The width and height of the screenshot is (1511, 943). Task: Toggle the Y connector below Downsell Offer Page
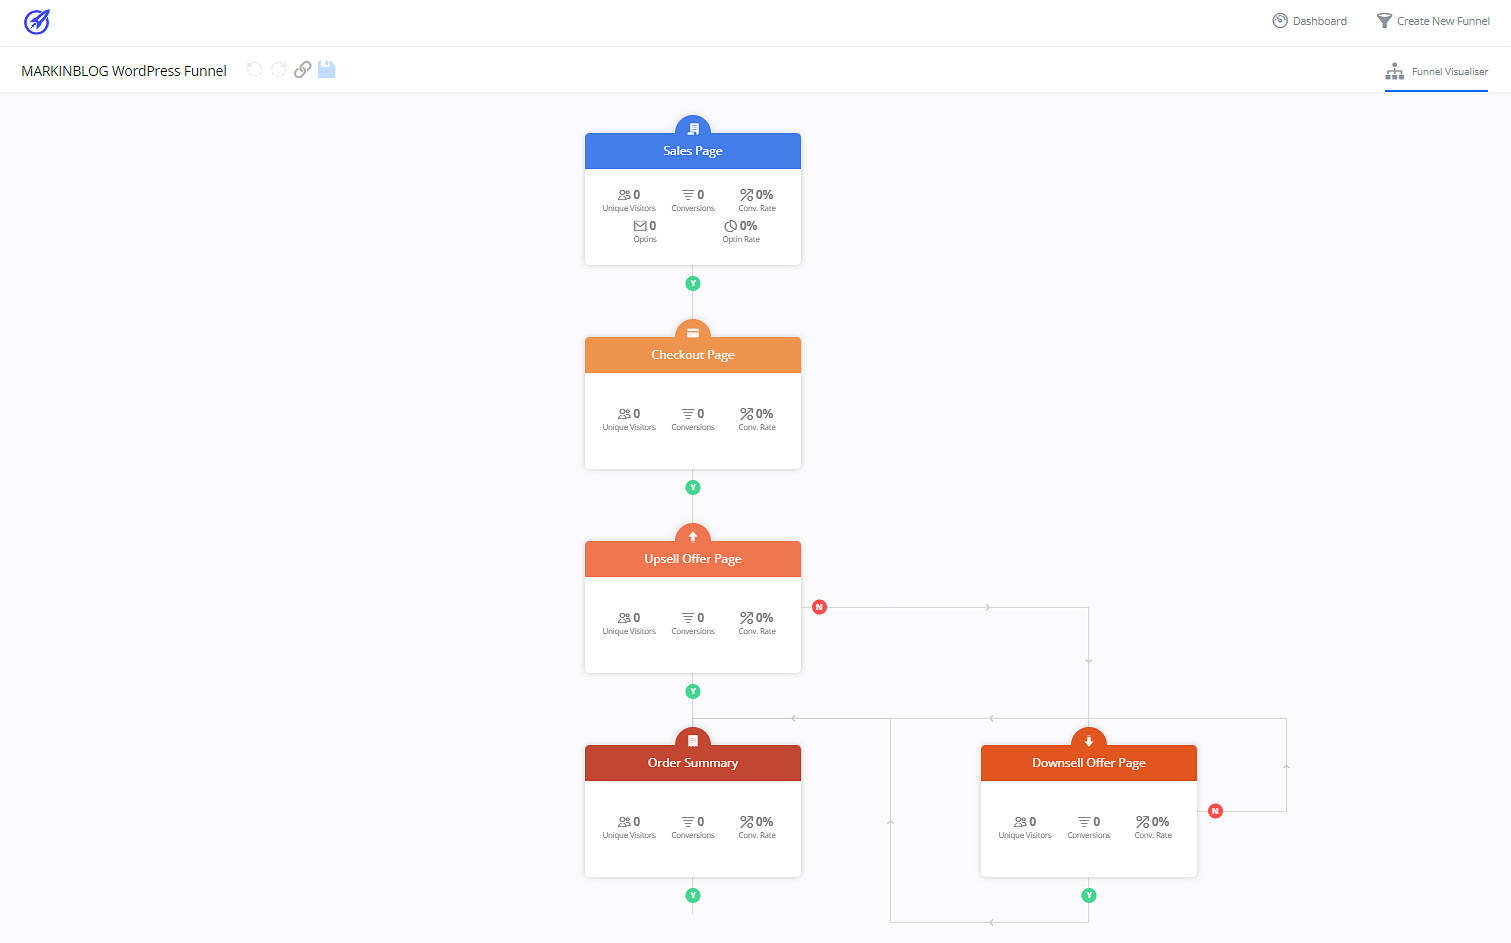click(x=1089, y=895)
